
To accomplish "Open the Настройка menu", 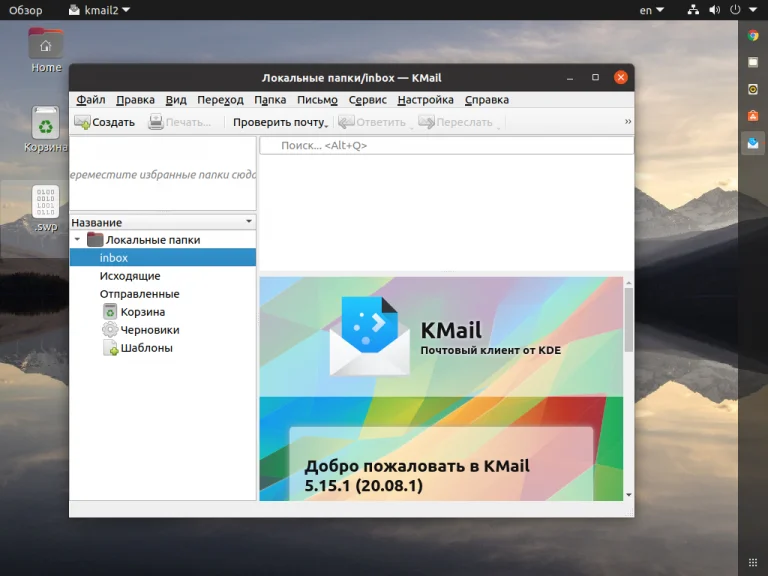I will pos(425,100).
